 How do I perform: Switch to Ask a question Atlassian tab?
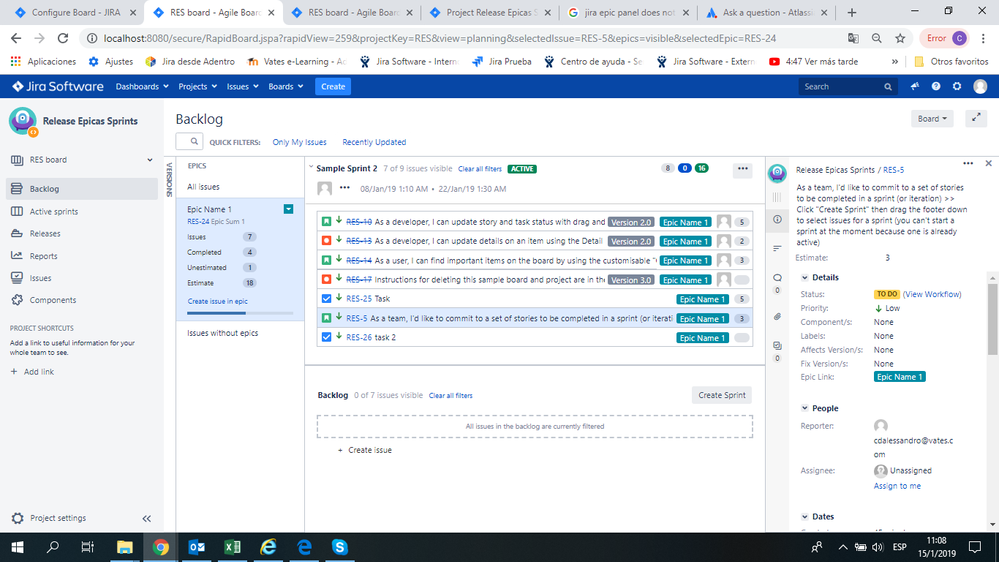[x=765, y=12]
